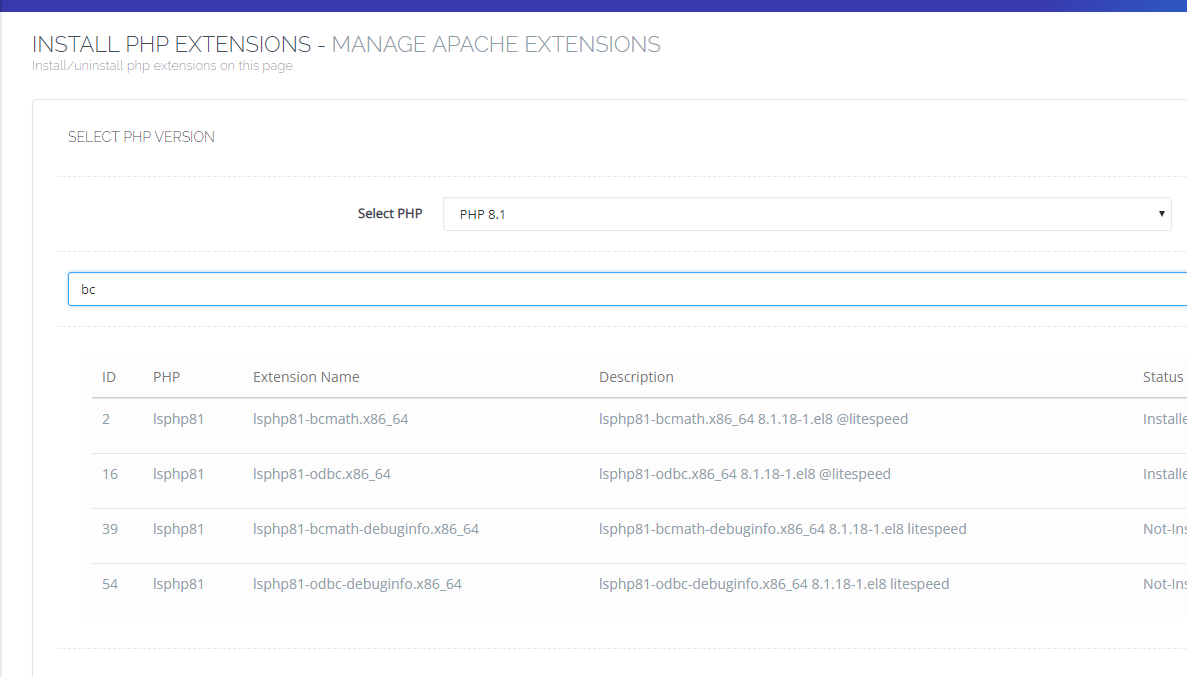
Task: Click the Description column header
Action: click(x=636, y=376)
